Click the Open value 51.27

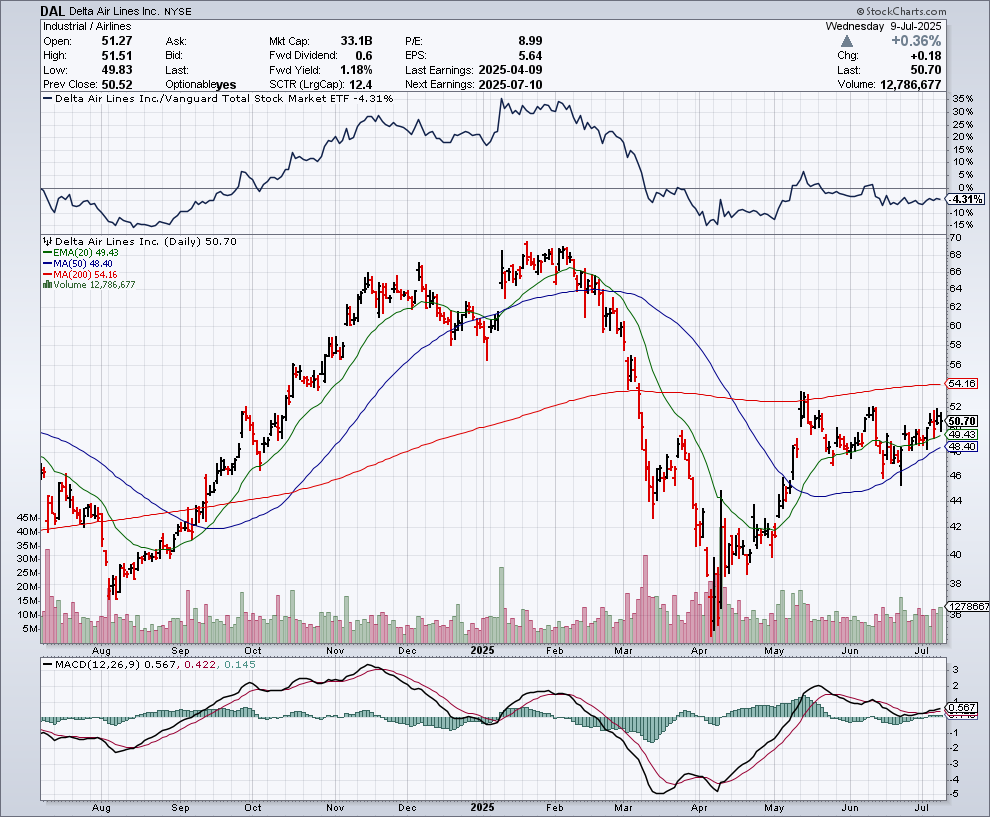[x=117, y=41]
